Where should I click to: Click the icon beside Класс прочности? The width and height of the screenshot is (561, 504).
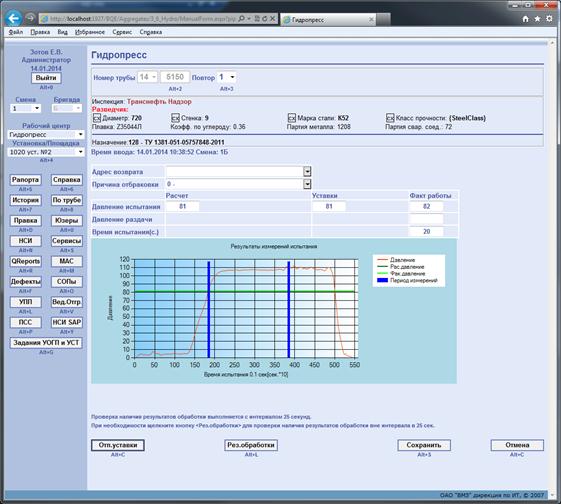(x=390, y=118)
